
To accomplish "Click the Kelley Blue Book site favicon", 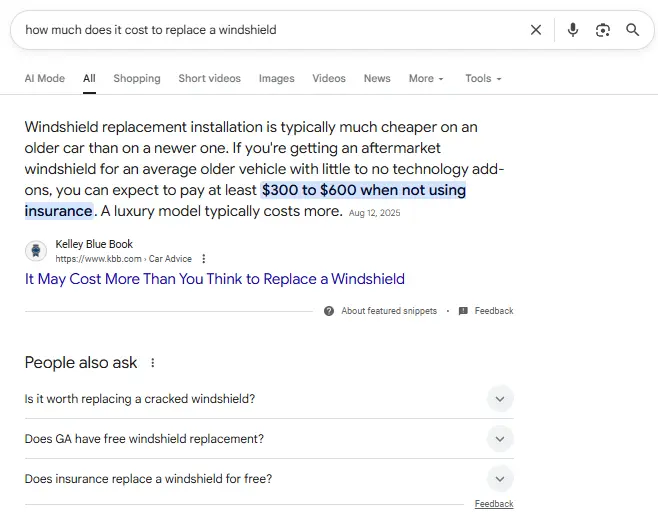I will (x=36, y=251).
